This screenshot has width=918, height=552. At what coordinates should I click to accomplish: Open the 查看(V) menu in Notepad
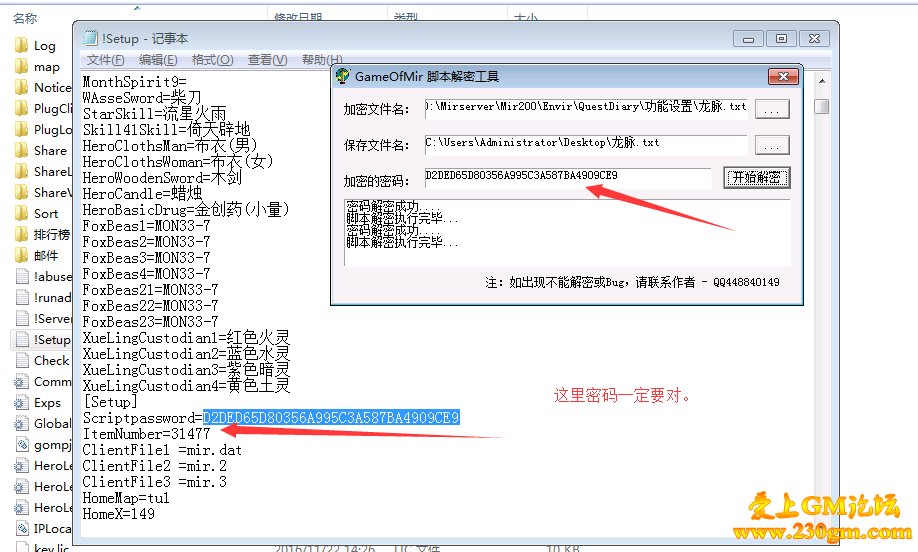point(268,60)
